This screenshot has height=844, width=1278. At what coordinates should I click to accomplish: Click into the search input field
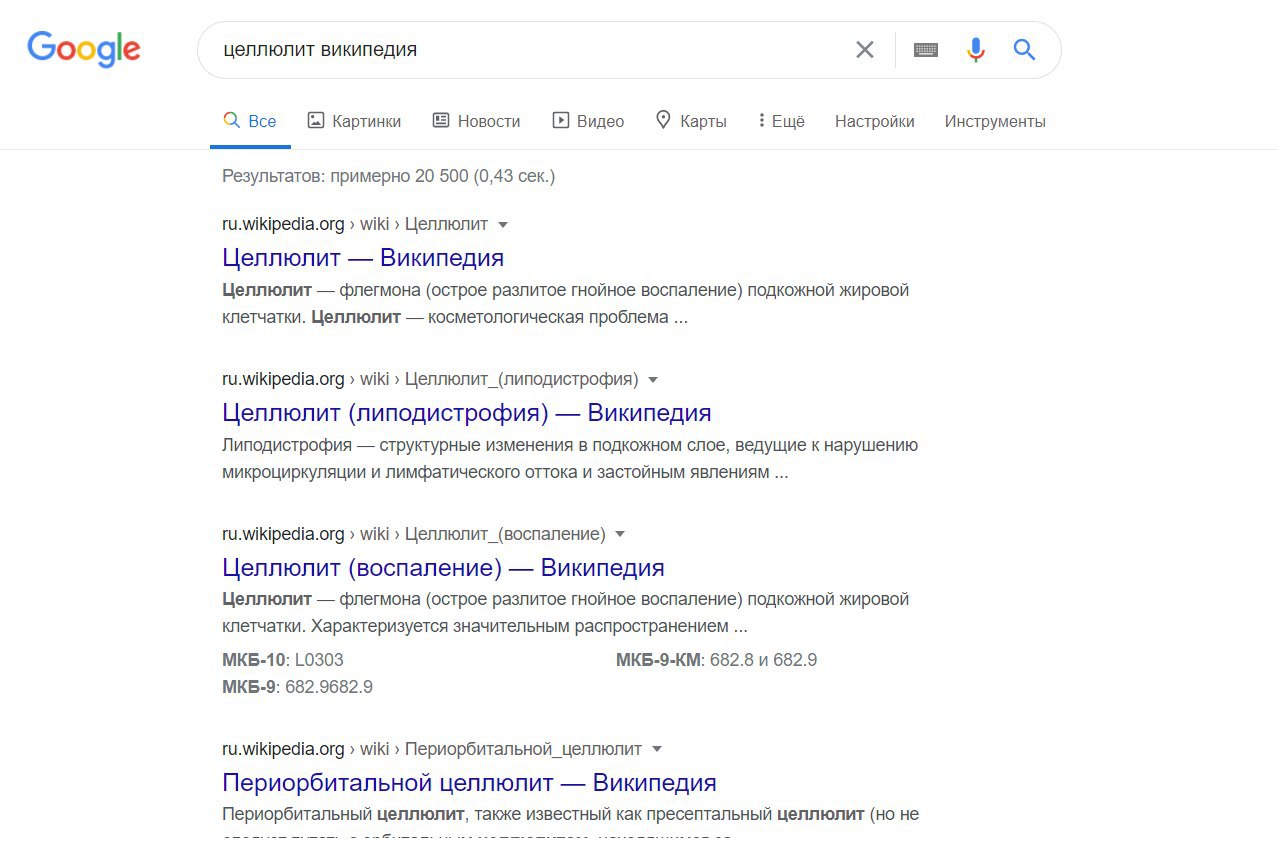(520, 50)
